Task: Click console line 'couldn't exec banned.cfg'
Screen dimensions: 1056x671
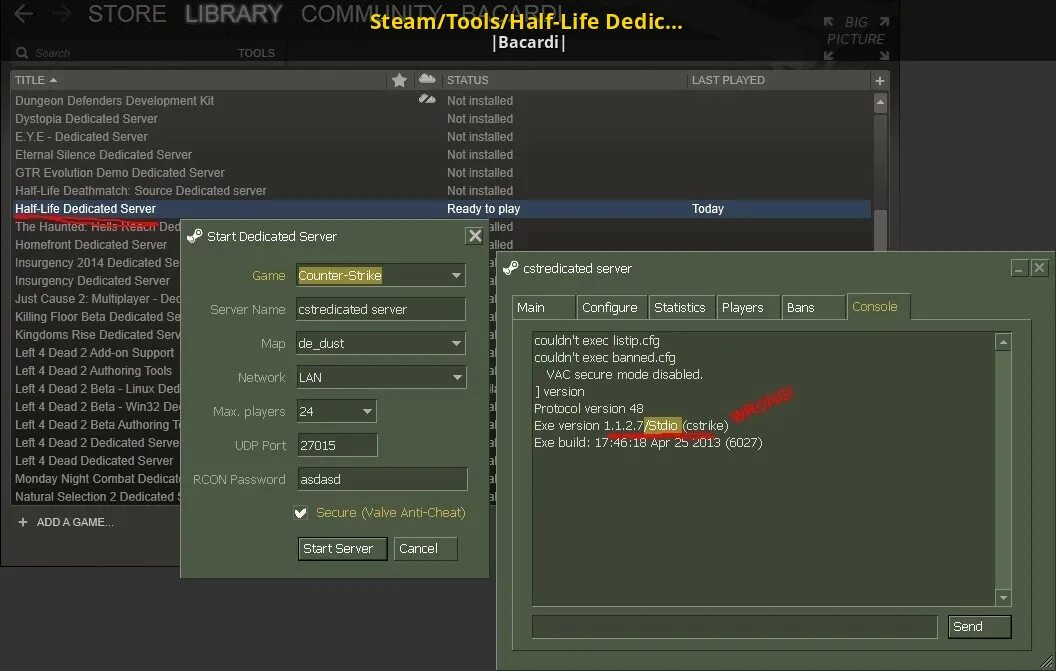Action: coord(605,358)
